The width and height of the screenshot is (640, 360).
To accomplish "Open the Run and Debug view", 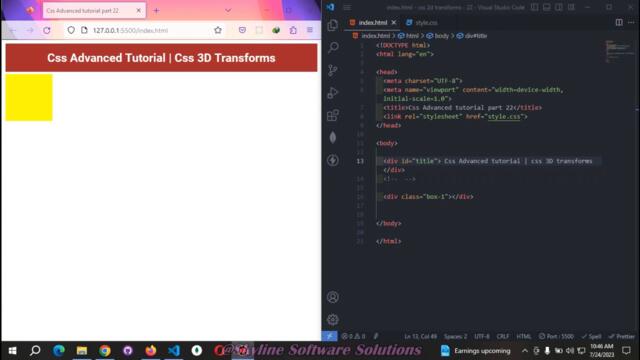I will [x=333, y=93].
